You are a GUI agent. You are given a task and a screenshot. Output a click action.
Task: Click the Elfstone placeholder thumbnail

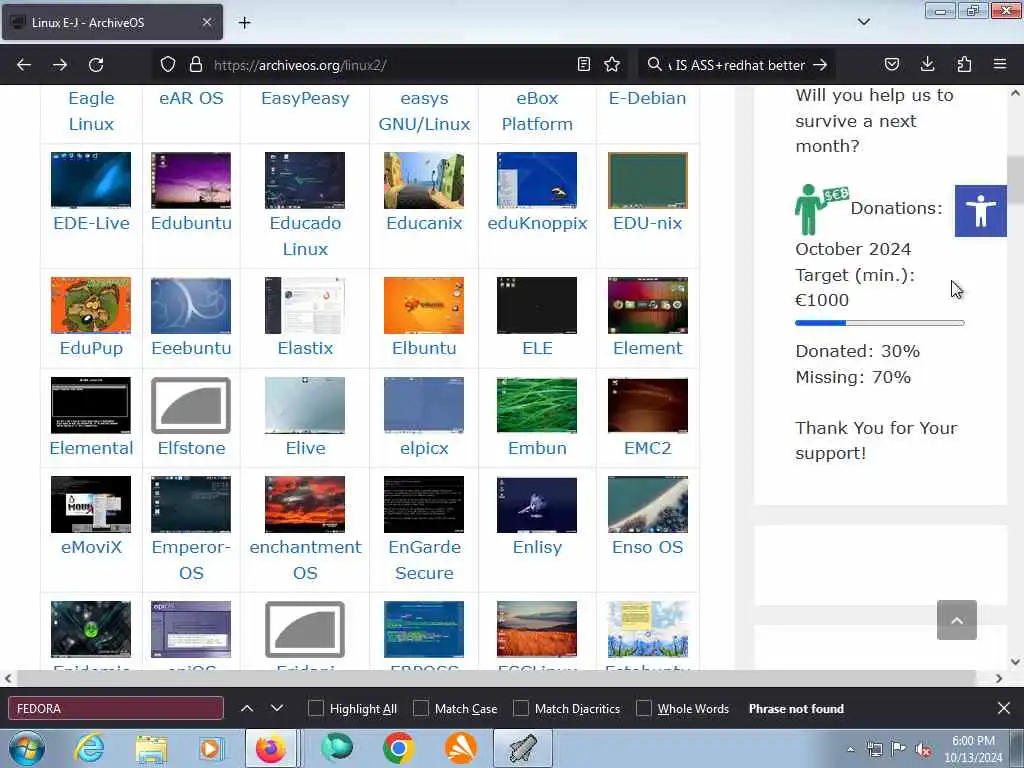191,405
